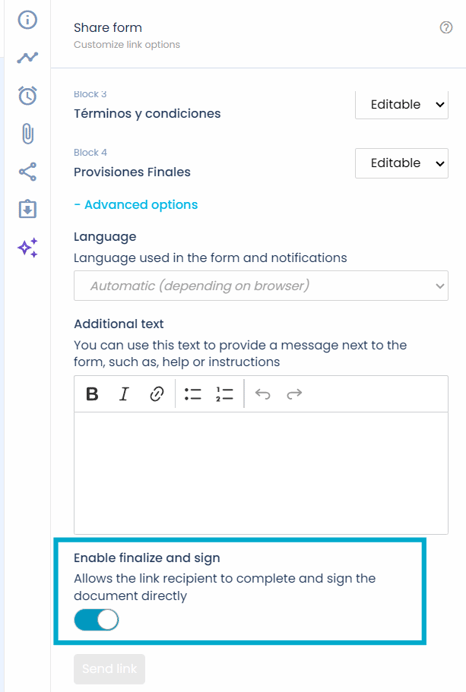Insert a bulleted list

[x=193, y=394]
